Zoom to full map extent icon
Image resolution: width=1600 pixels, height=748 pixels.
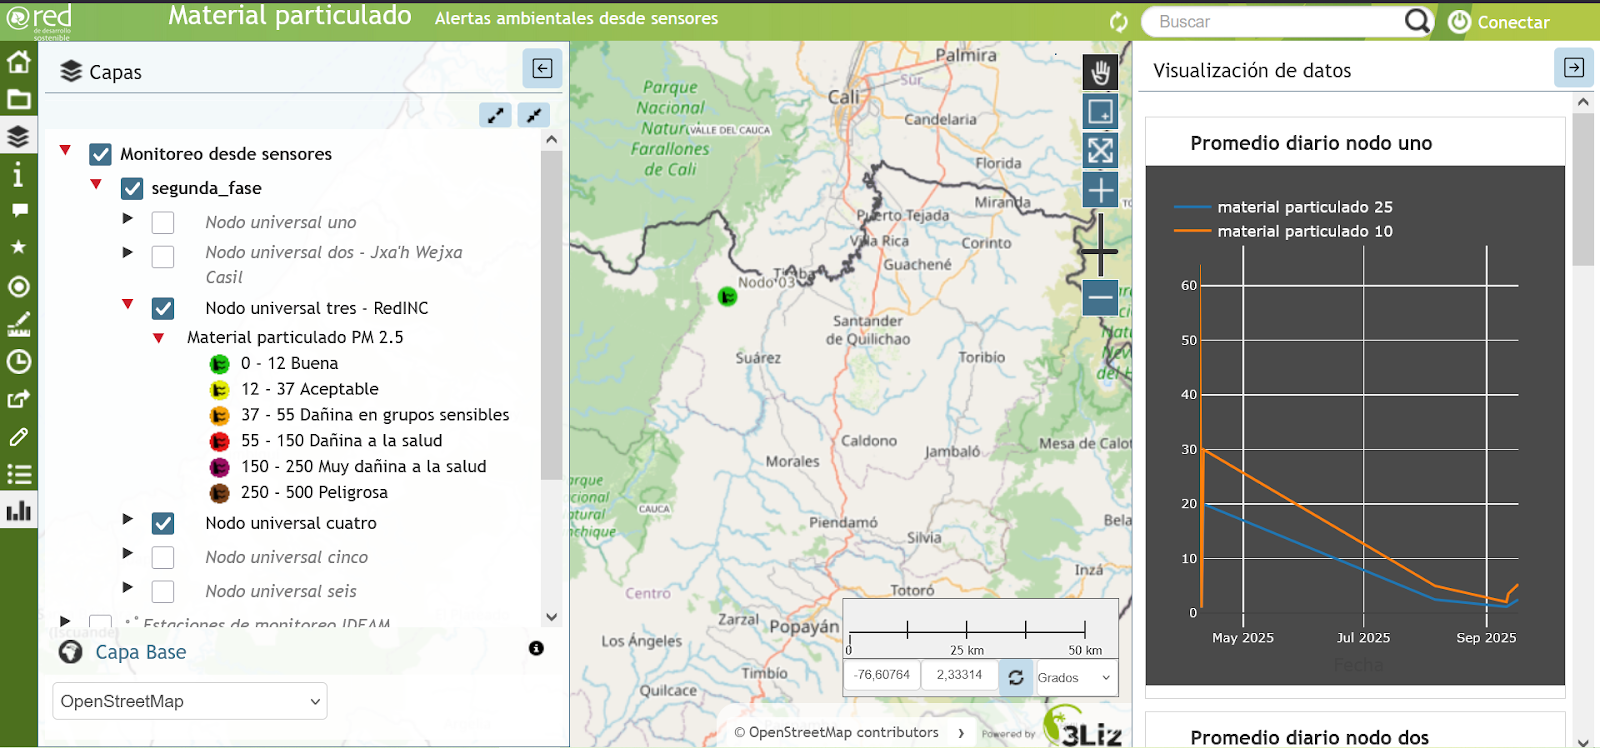1100,150
